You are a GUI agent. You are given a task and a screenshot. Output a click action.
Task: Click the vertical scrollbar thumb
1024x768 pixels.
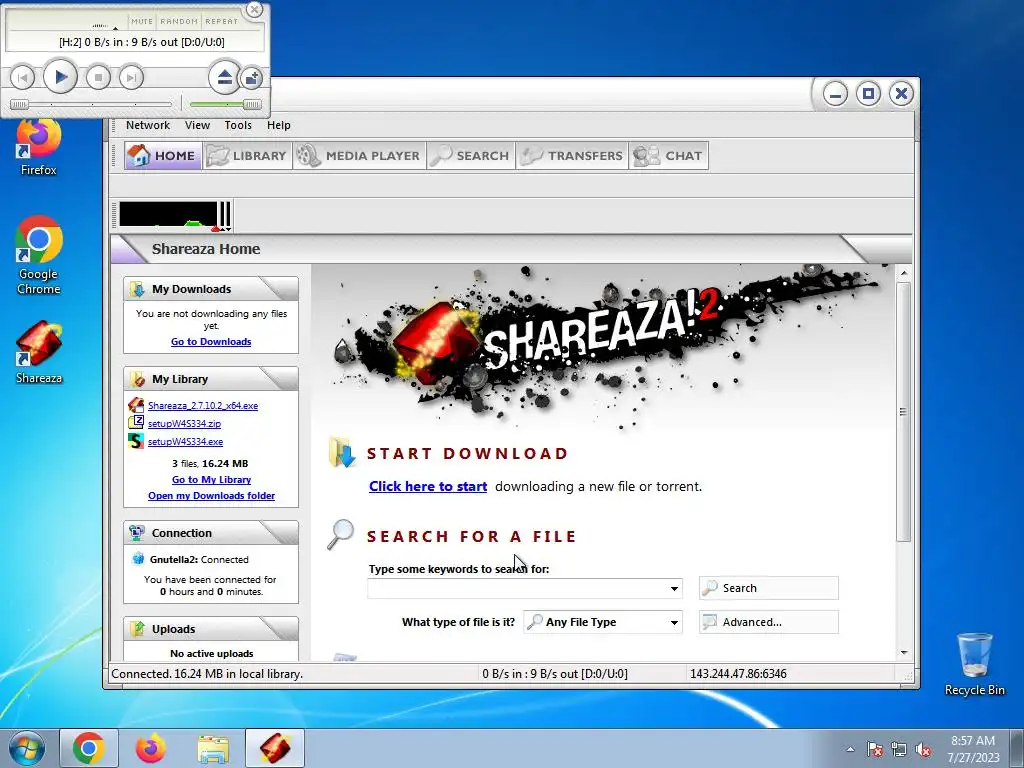pos(904,412)
